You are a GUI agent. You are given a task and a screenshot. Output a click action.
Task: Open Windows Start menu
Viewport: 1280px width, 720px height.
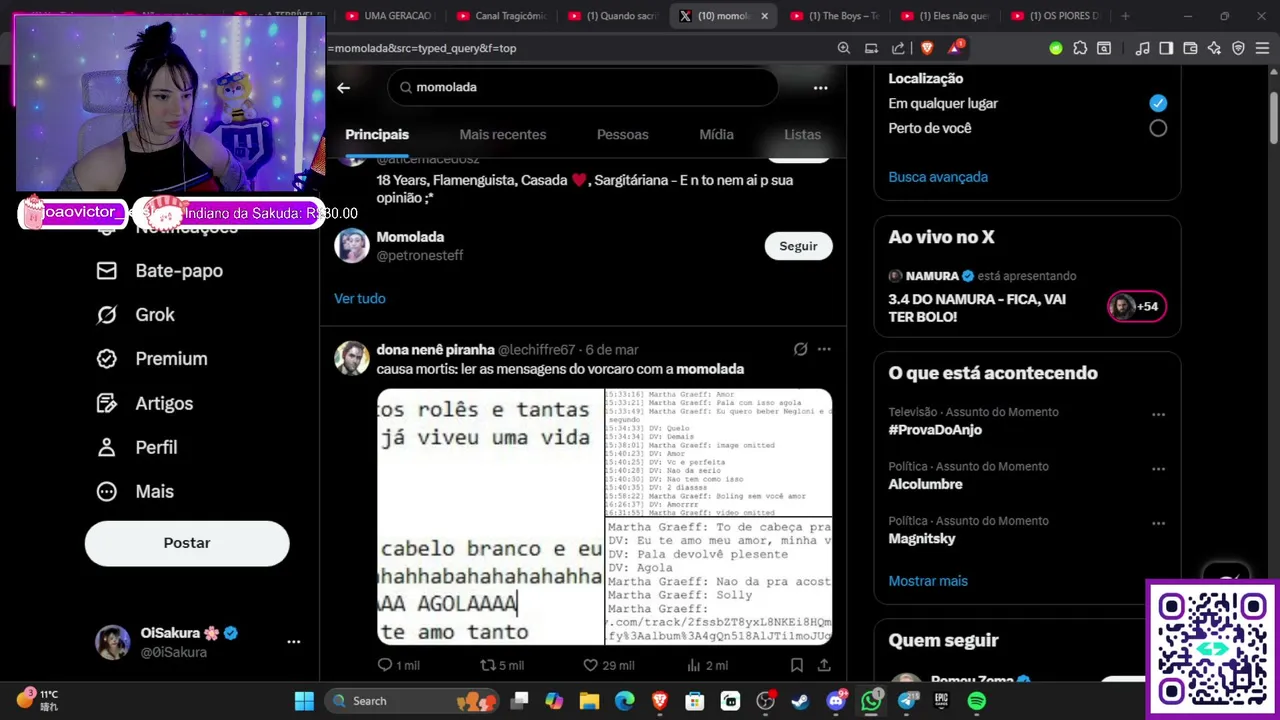(304, 701)
